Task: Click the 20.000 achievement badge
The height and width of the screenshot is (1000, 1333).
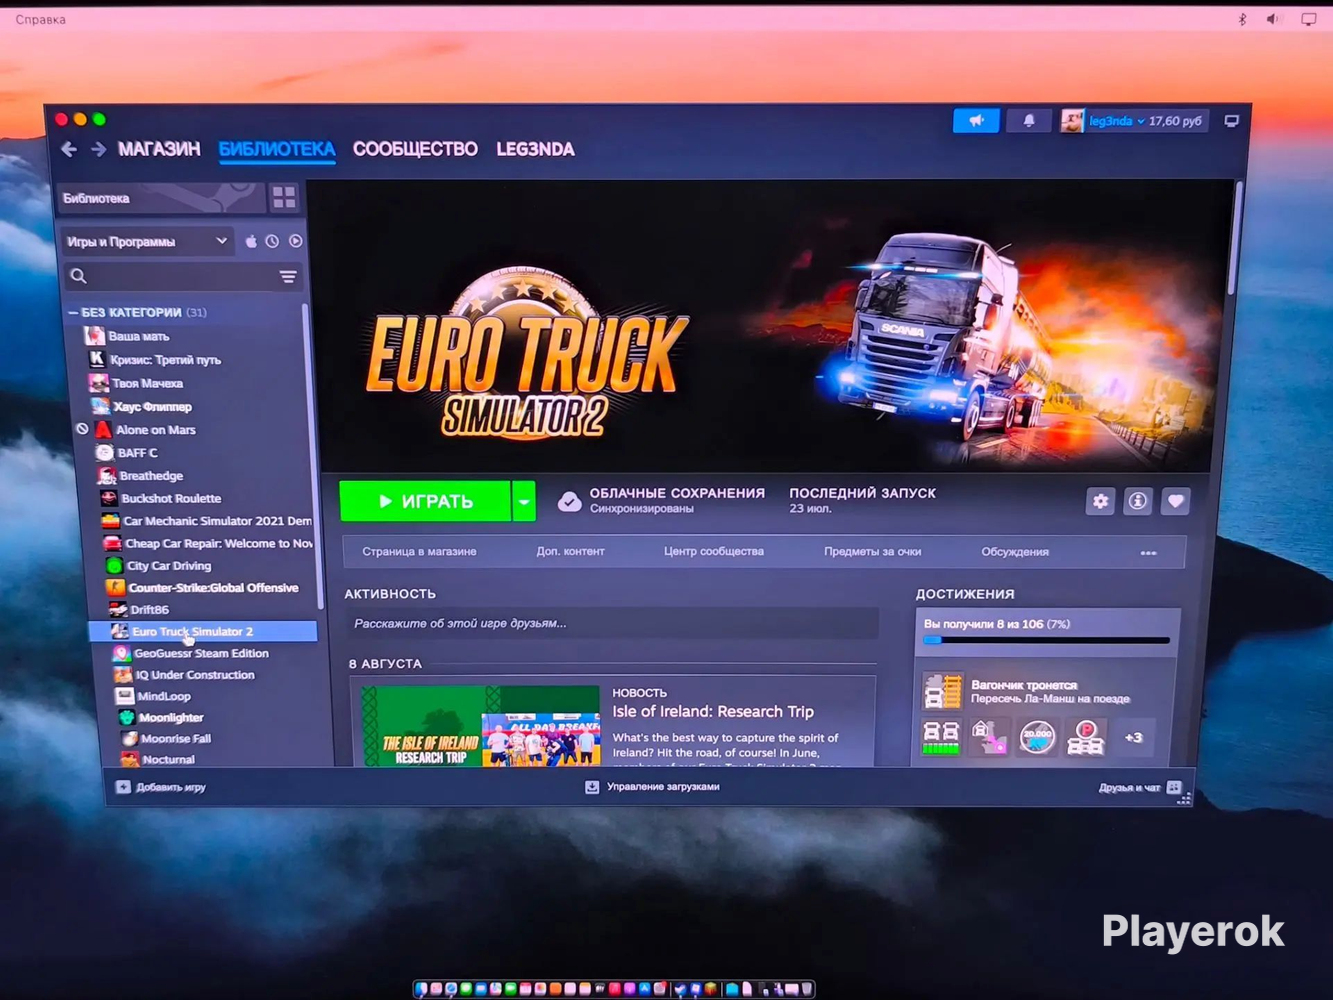Action: pos(1037,737)
